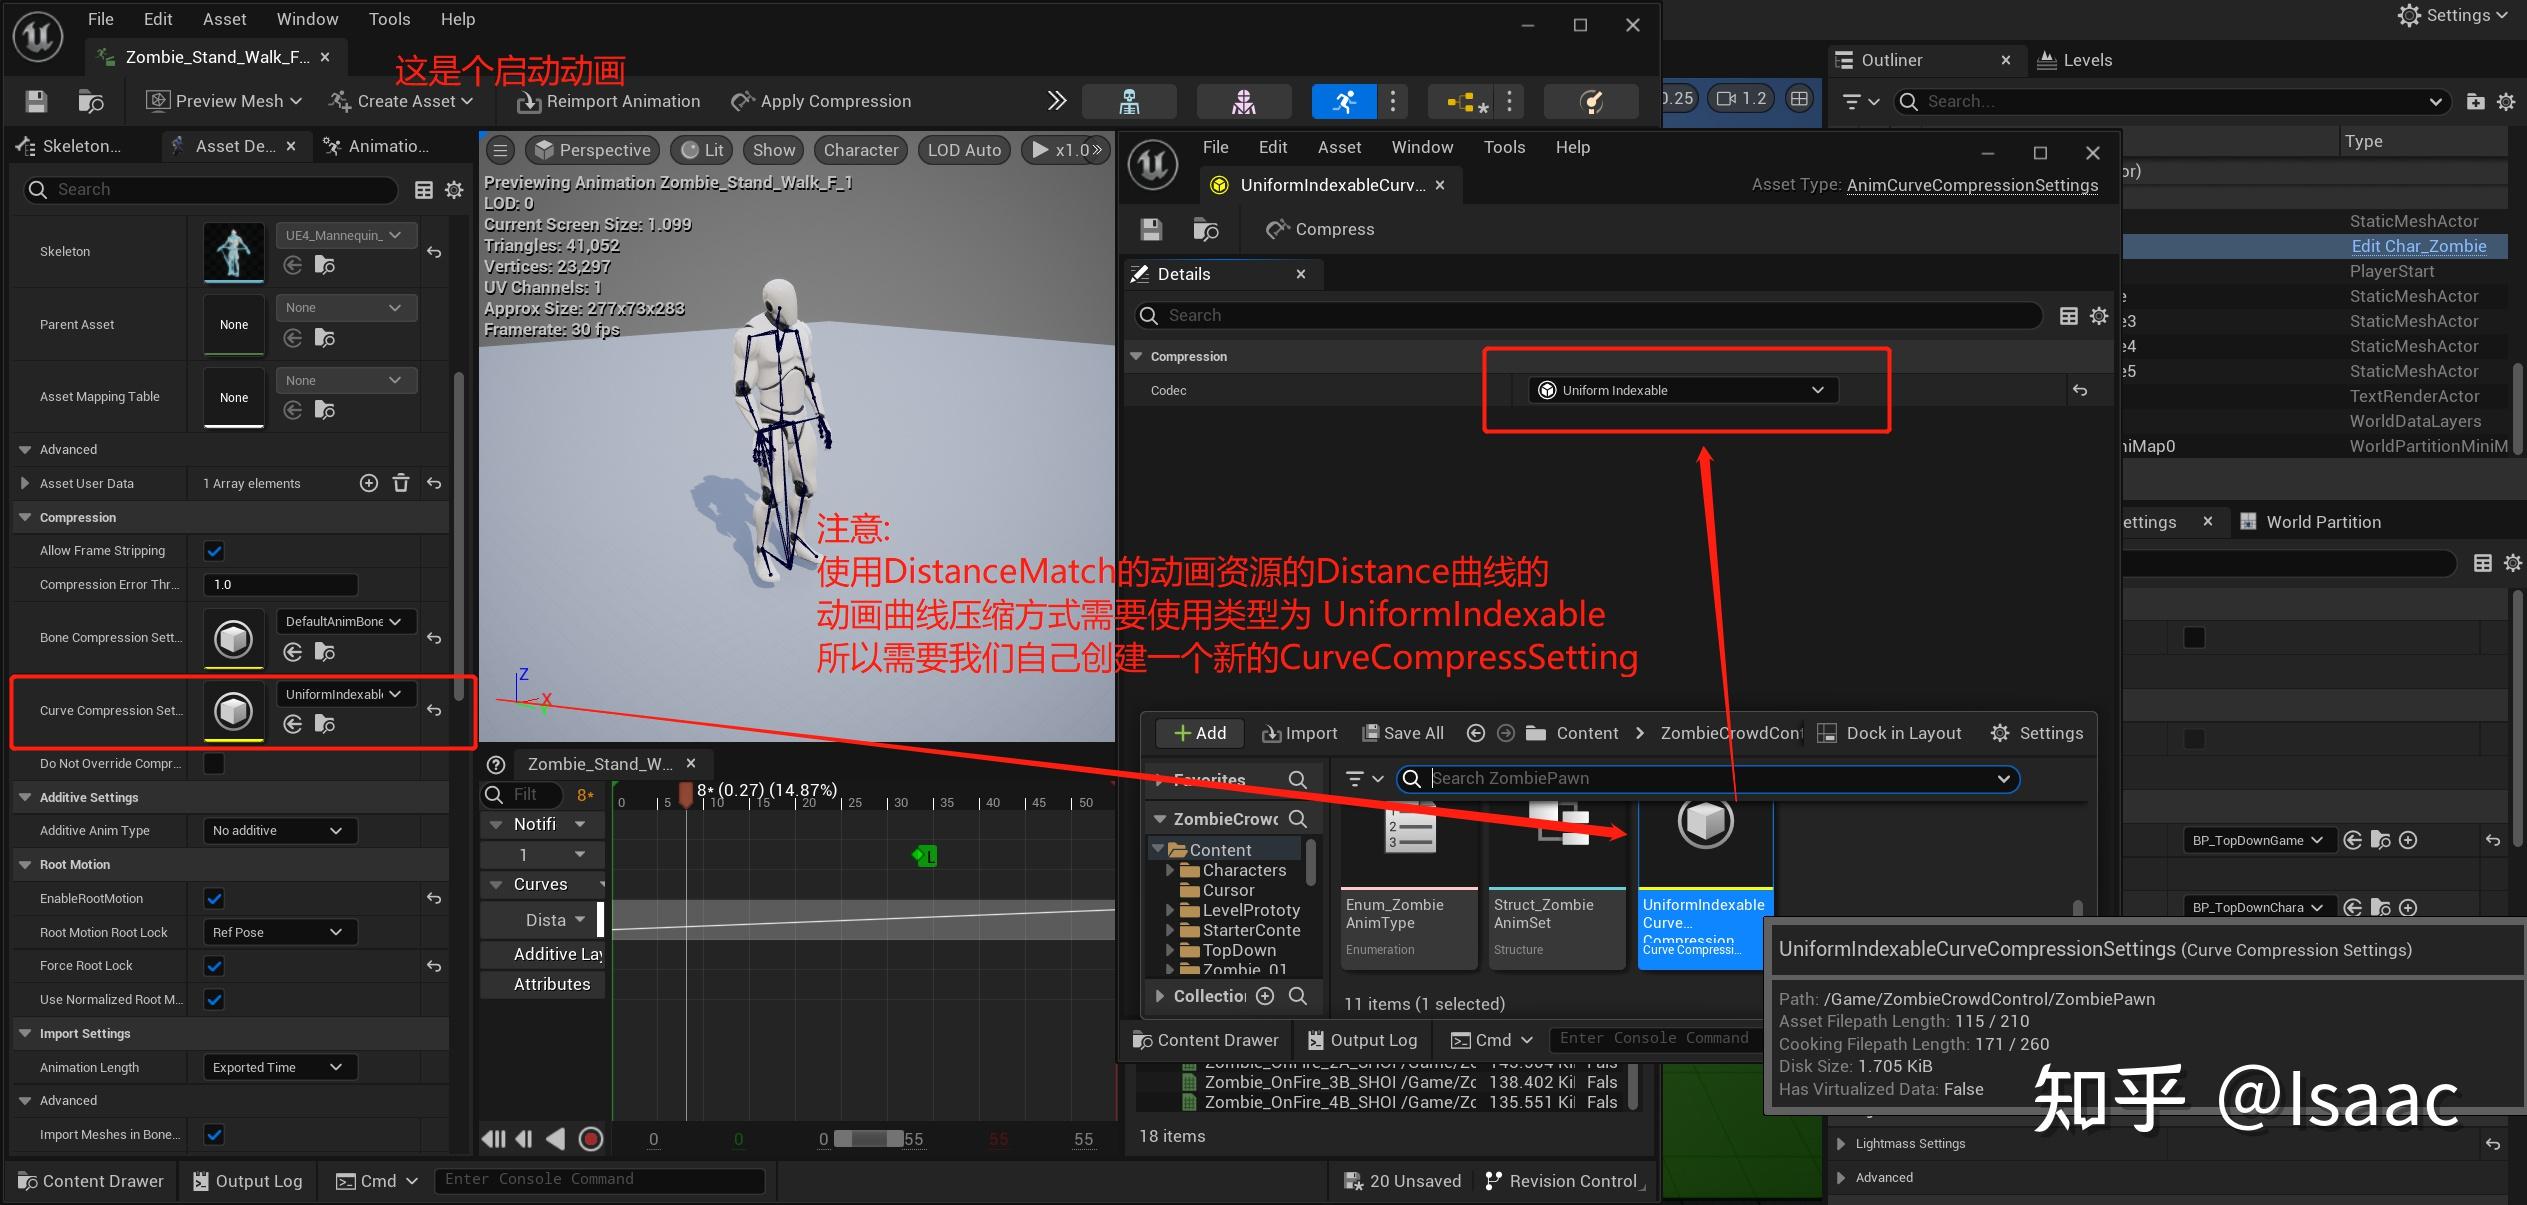Open the Tools menu

point(389,18)
